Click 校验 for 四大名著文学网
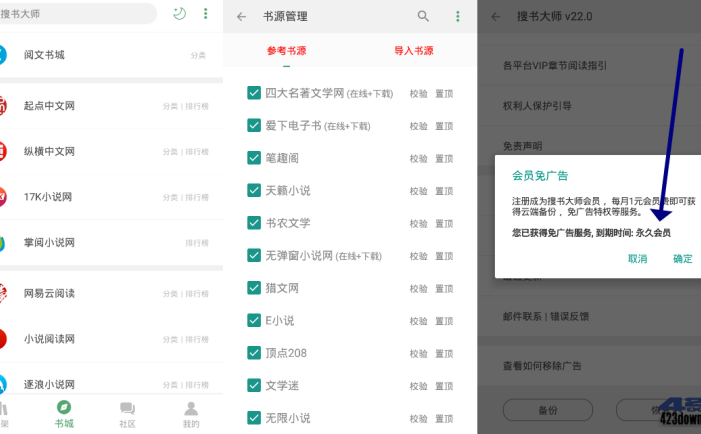The height and width of the screenshot is (434, 701). coord(418,94)
